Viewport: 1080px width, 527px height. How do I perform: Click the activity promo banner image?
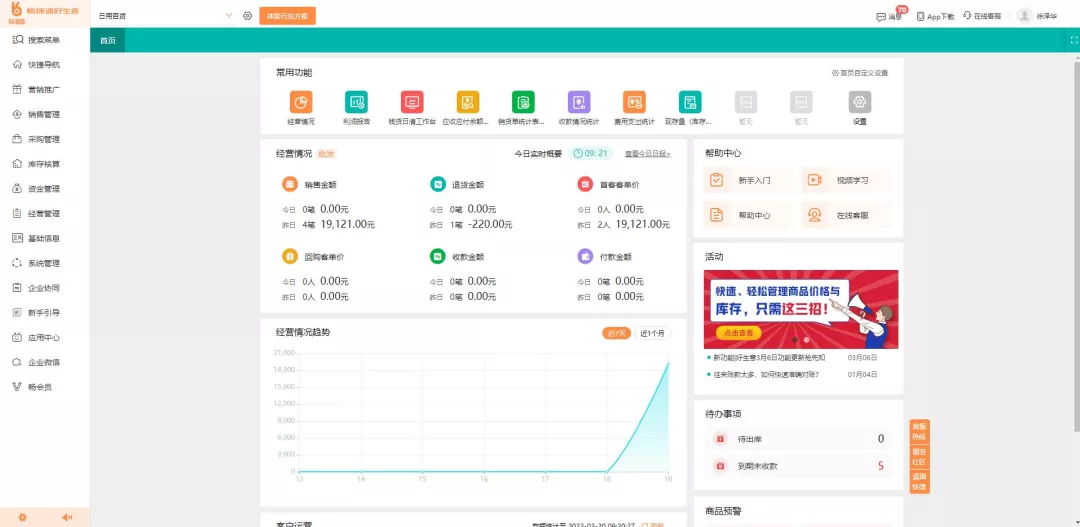(x=801, y=309)
